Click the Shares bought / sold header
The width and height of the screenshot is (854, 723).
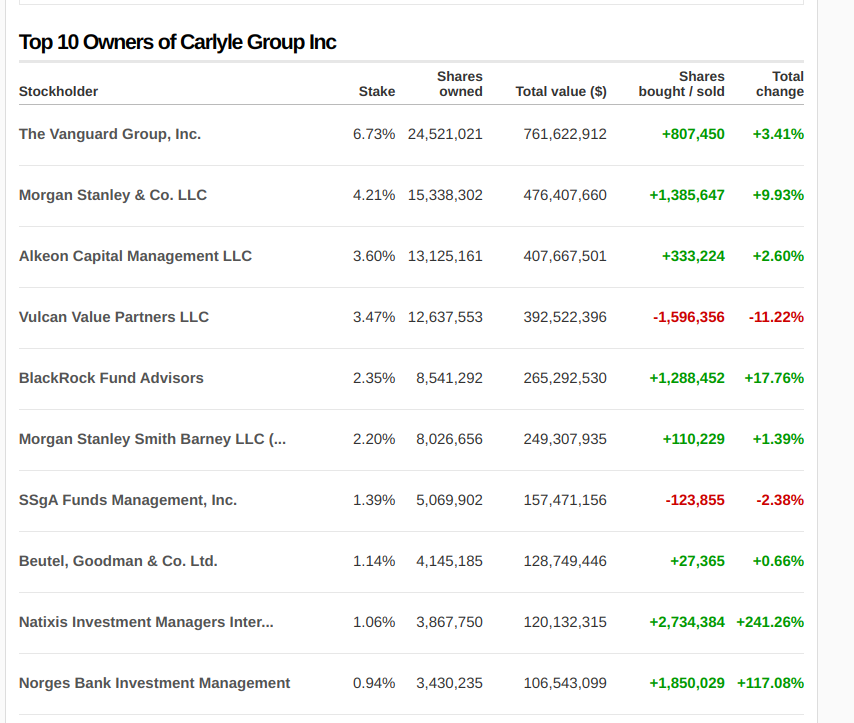pyautogui.click(x=681, y=84)
